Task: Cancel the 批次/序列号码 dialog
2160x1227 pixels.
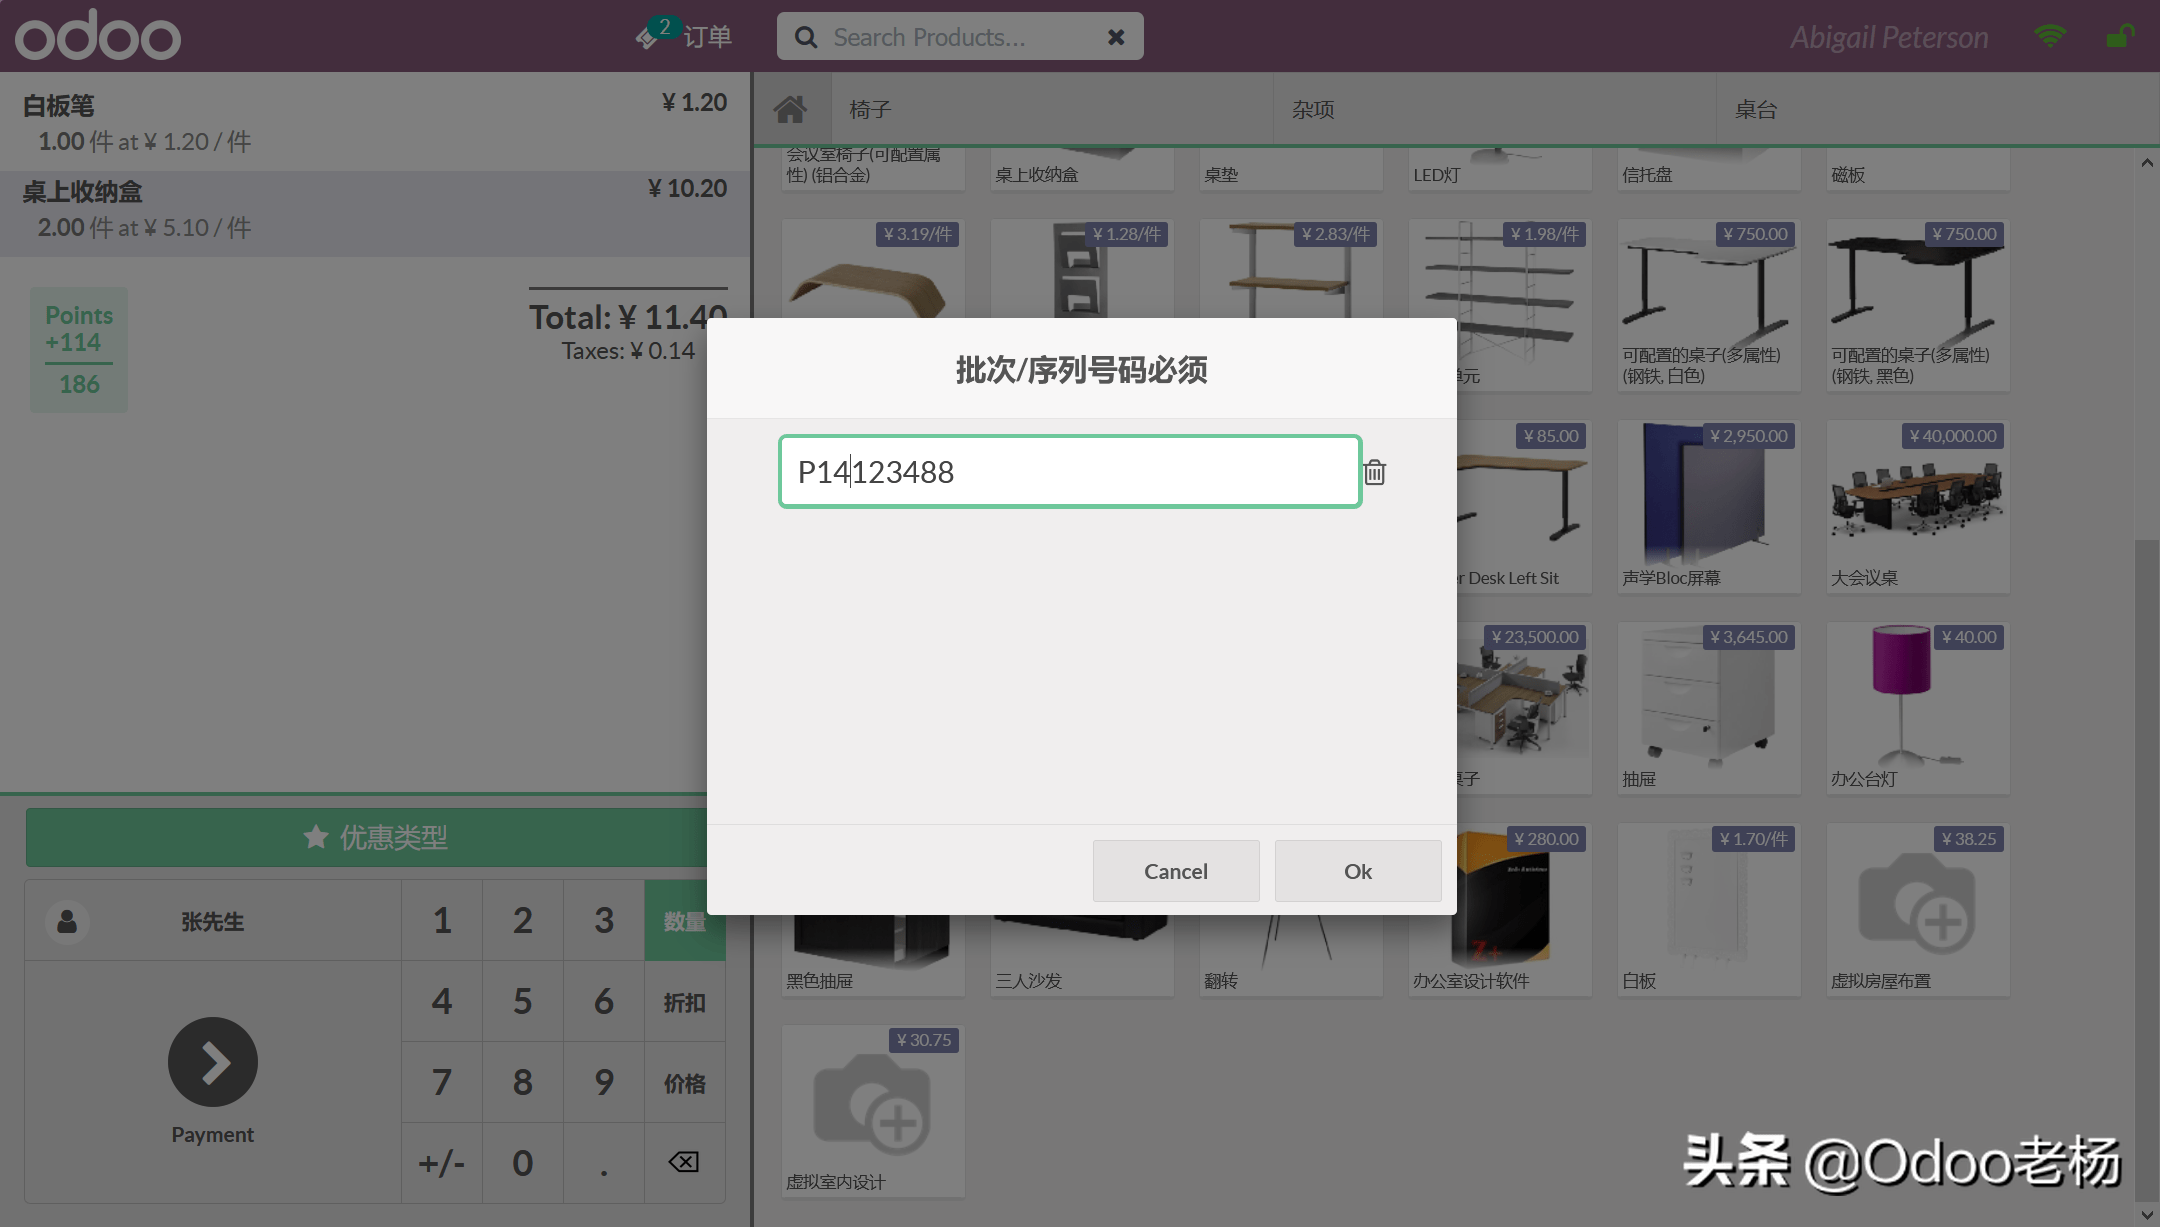Action: [x=1176, y=871]
